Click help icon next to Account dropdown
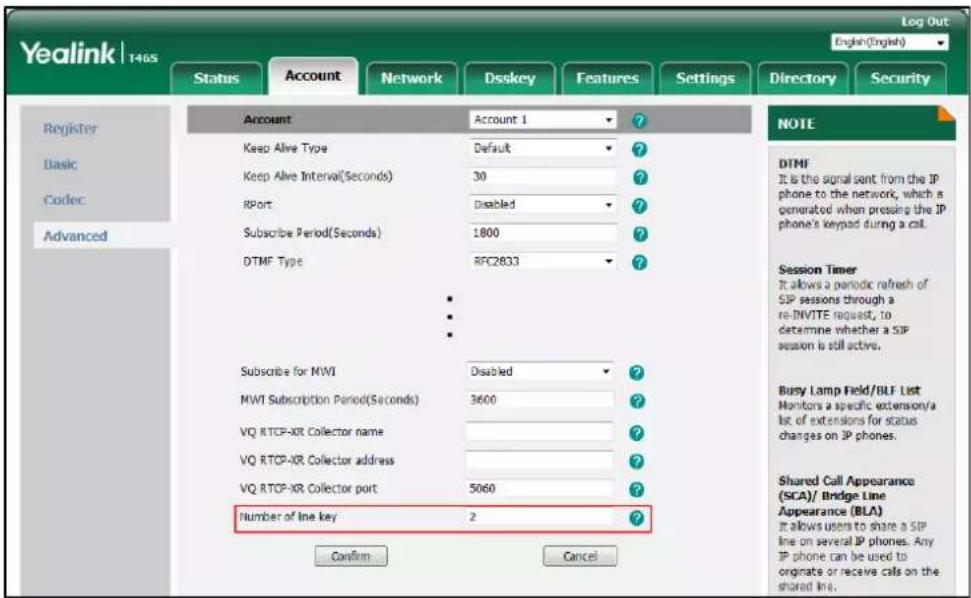The height and width of the screenshot is (598, 971). pos(639,121)
